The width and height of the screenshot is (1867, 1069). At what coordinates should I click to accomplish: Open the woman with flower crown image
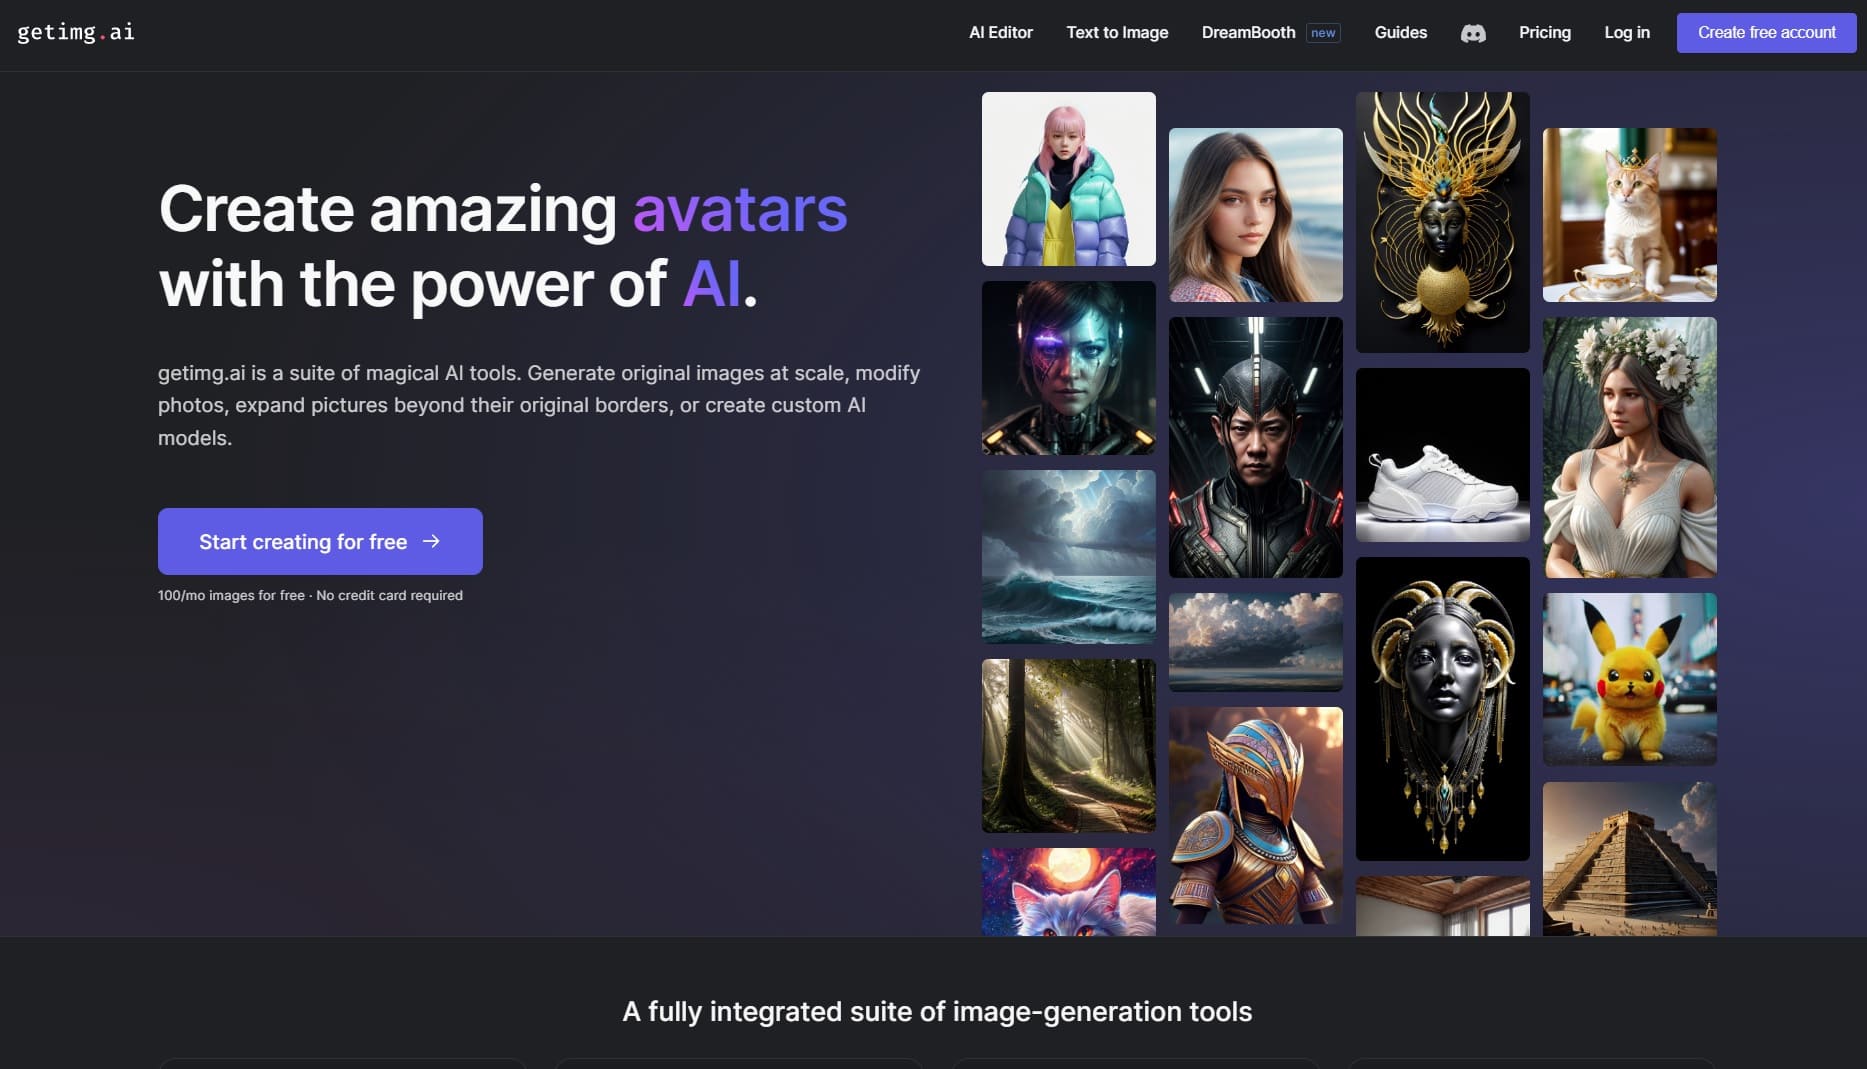click(x=1629, y=447)
